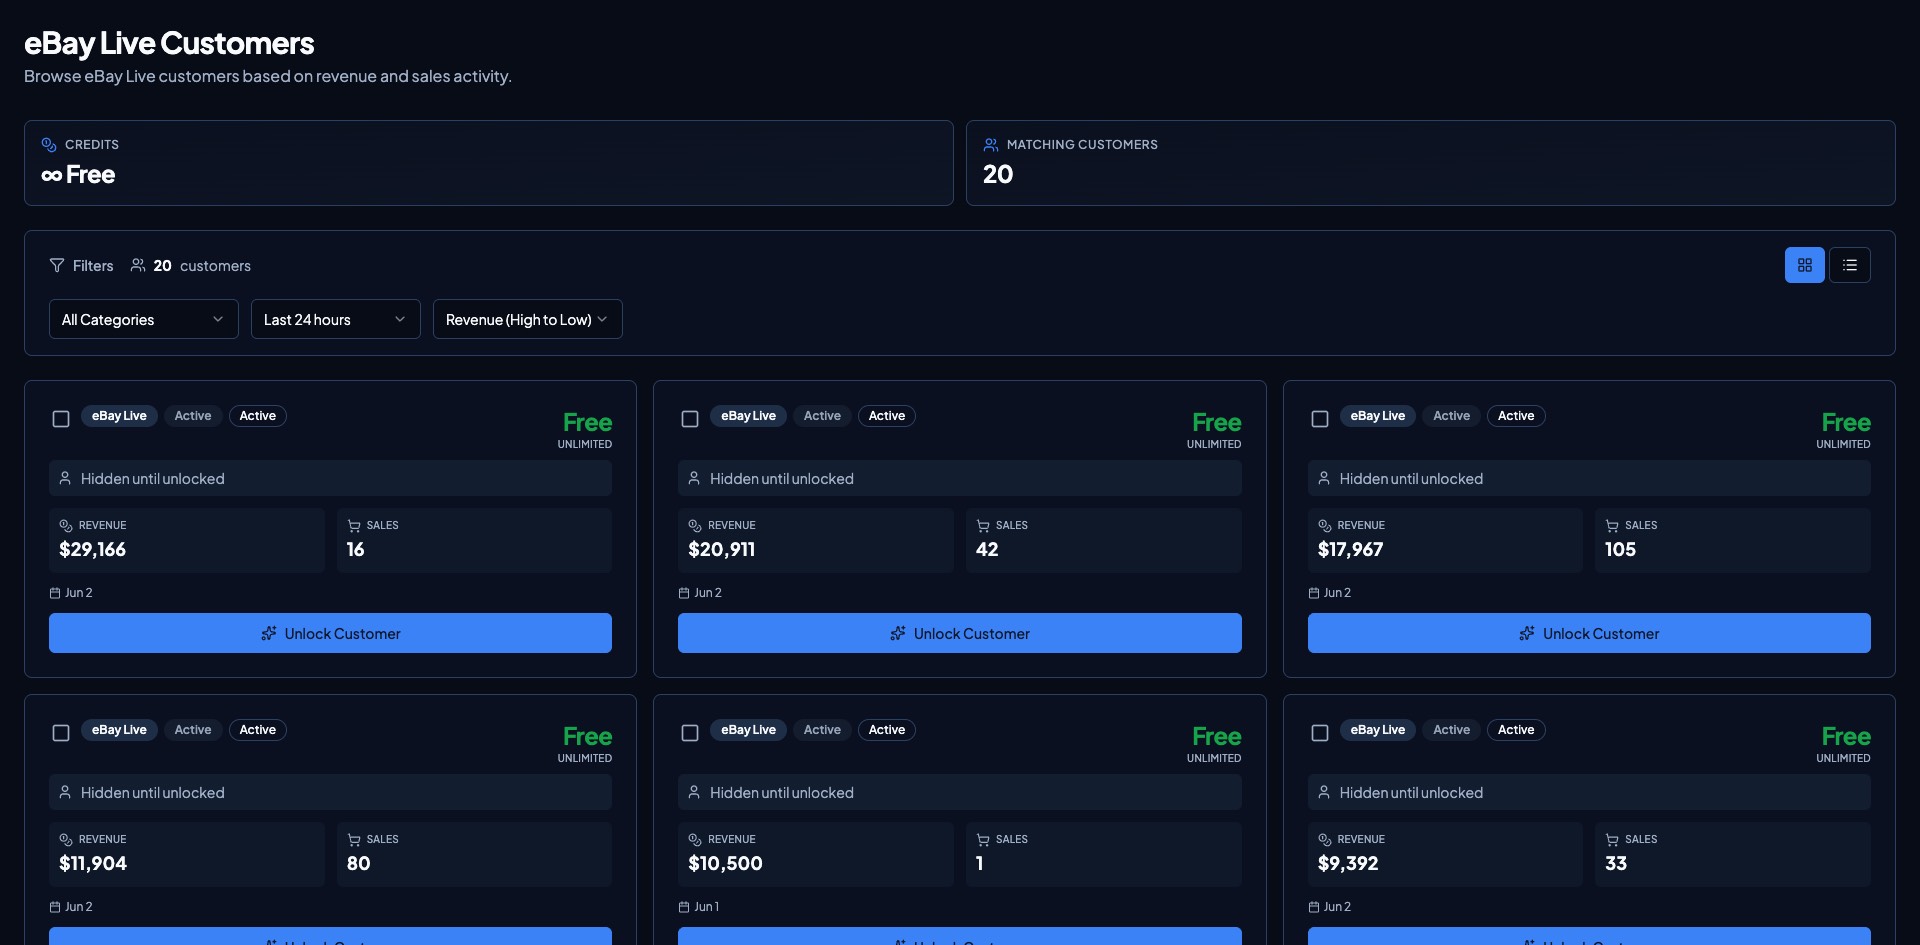Click person icon in $29,166 card's hidden name
Viewport: 1920px width, 945px height.
[x=65, y=478]
